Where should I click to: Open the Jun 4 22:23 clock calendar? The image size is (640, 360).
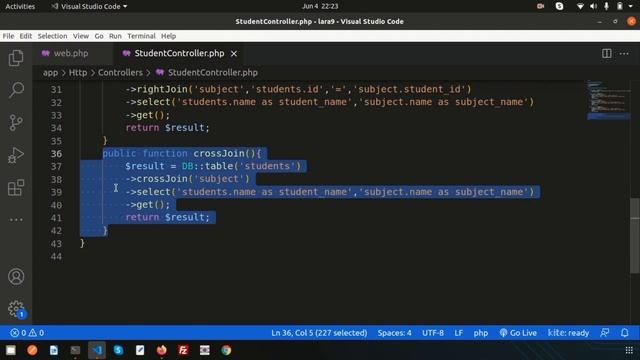tap(320, 6)
